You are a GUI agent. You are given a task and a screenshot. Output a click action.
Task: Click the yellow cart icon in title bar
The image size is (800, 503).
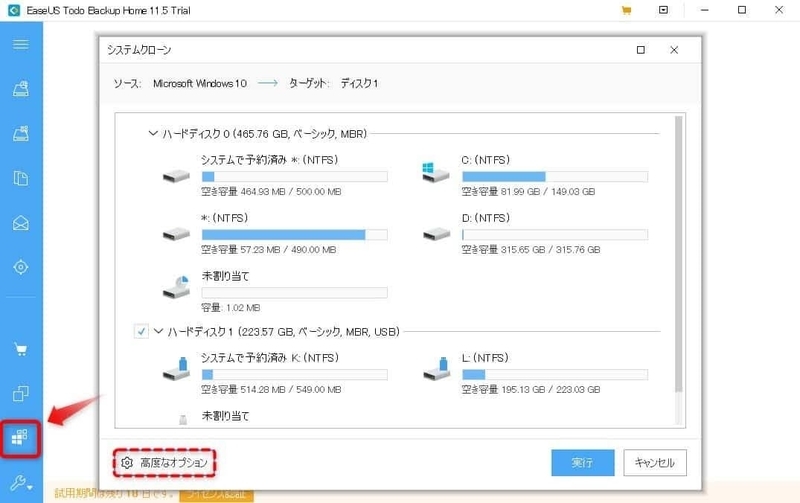click(x=626, y=10)
